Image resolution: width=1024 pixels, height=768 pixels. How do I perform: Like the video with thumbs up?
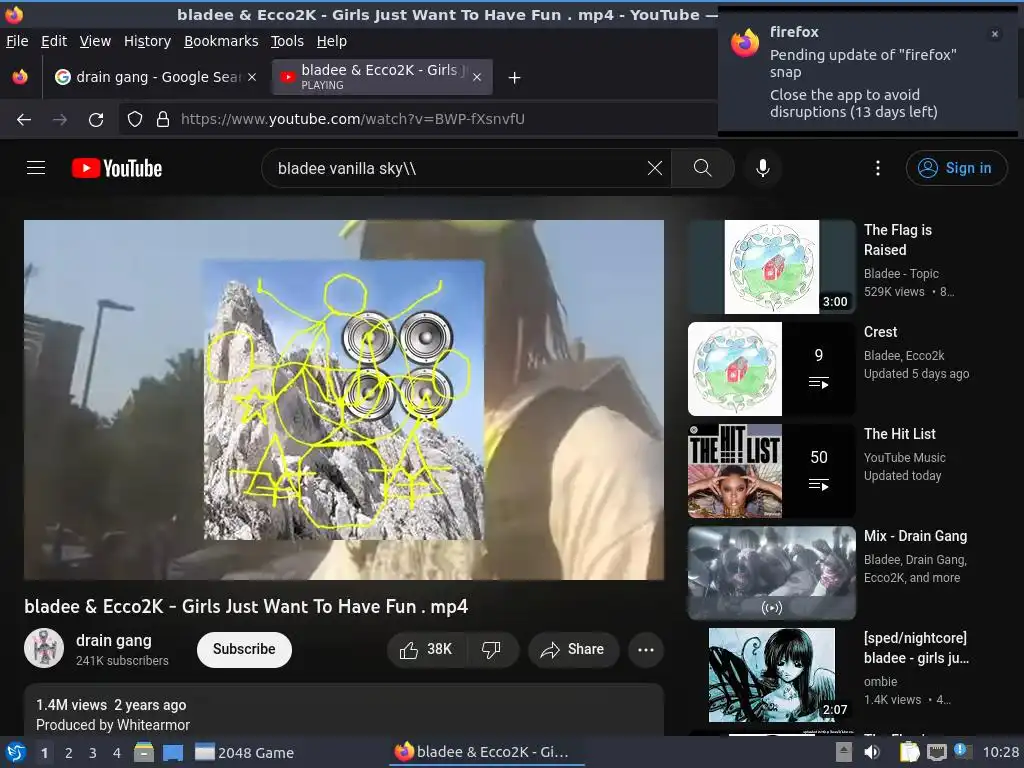tap(426, 649)
